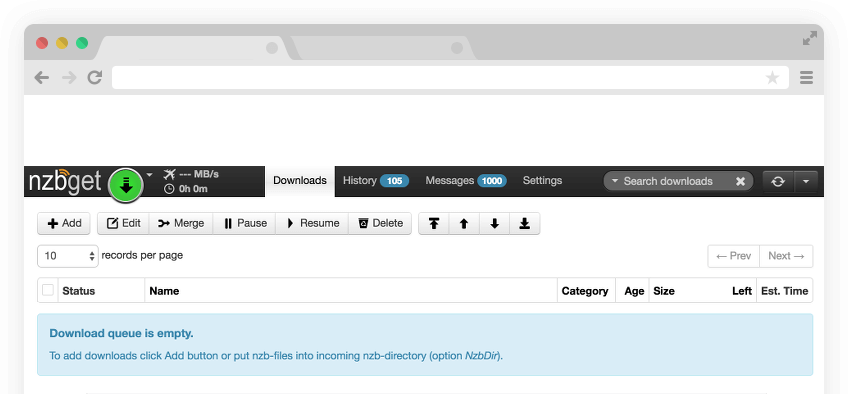Open the Messages tab
This screenshot has height=394, width=848.
tap(466, 181)
